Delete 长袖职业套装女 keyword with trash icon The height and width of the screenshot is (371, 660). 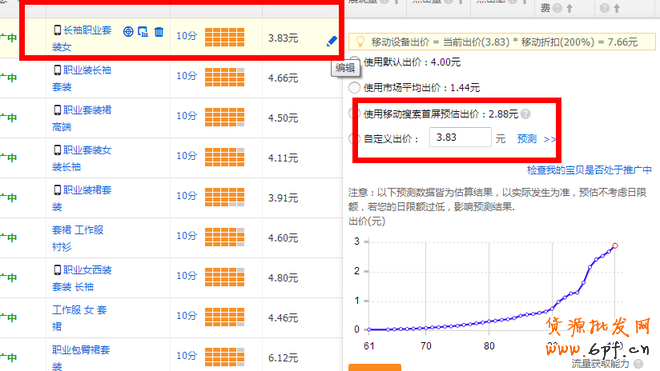[159, 32]
